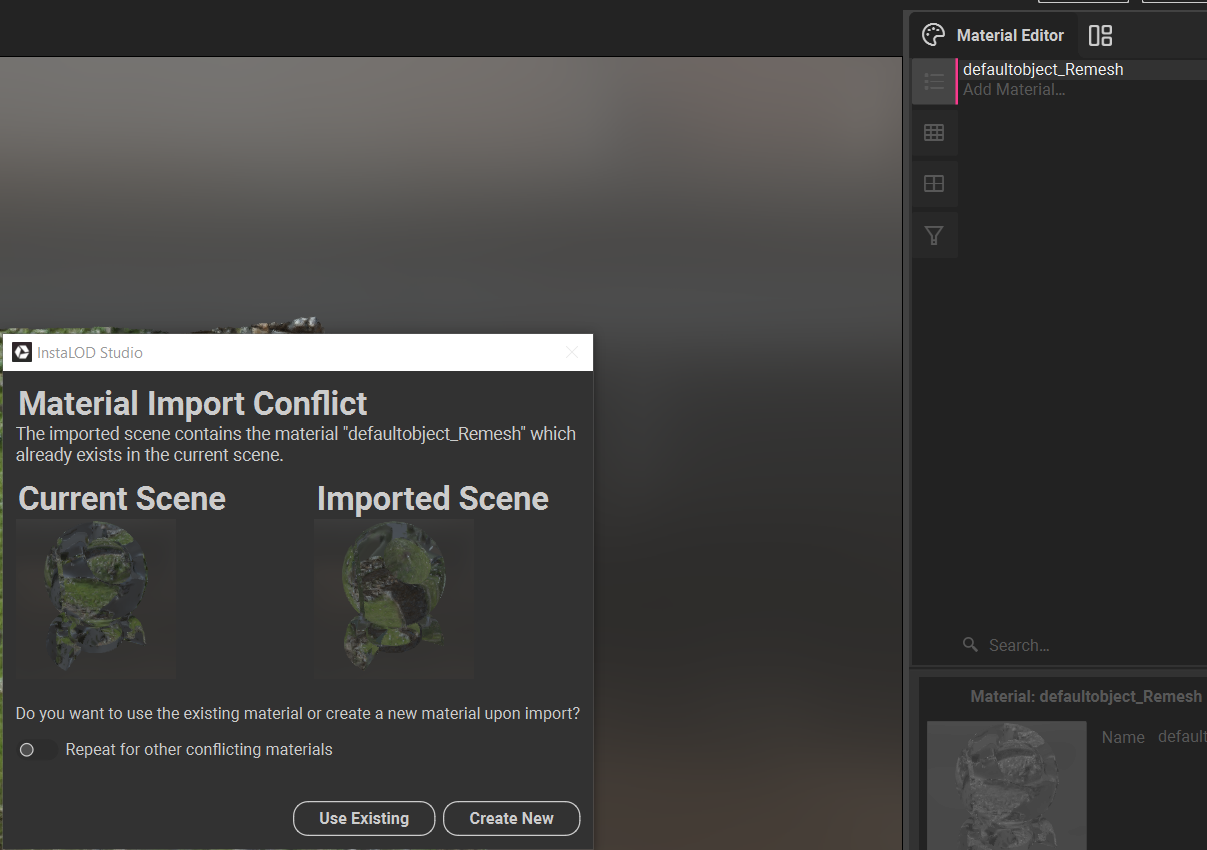Select the list view icon in Material Editor

point(934,81)
